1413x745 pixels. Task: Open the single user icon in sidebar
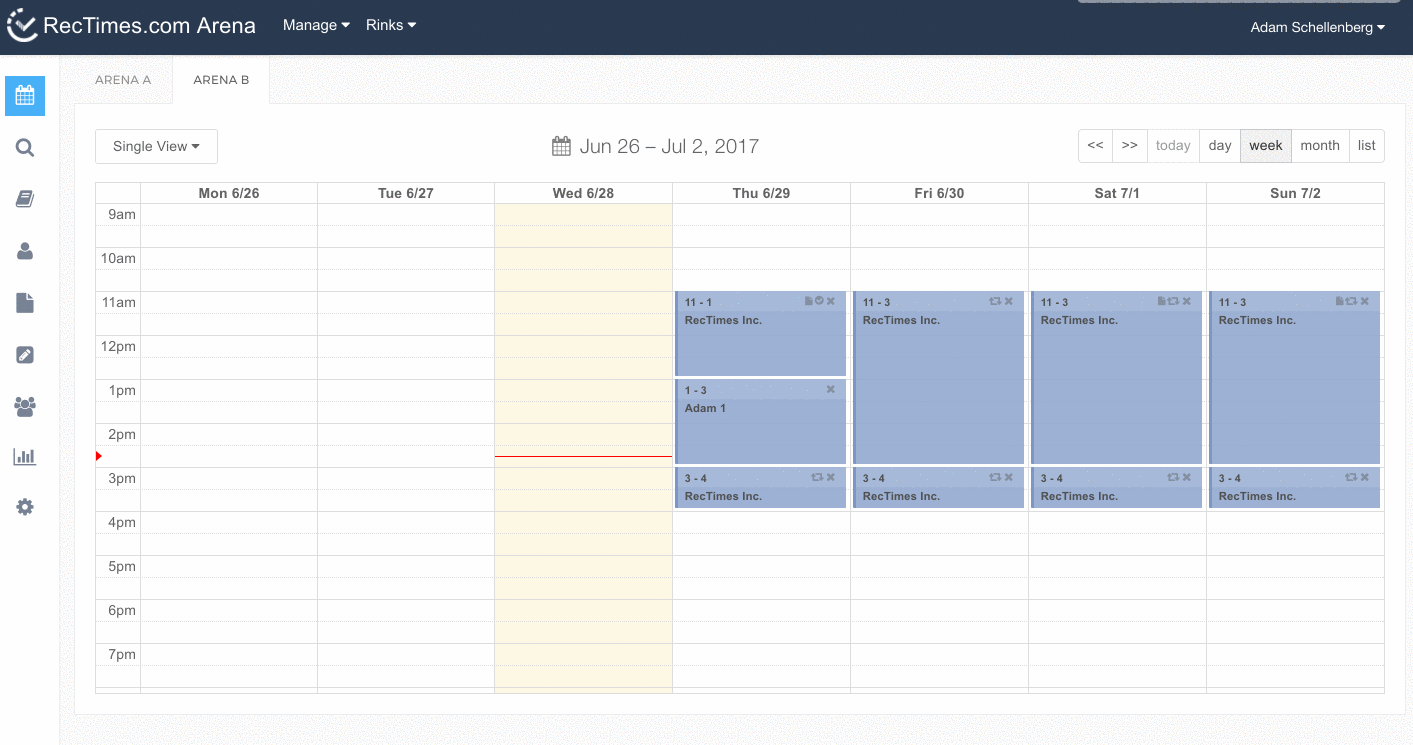pyautogui.click(x=25, y=252)
